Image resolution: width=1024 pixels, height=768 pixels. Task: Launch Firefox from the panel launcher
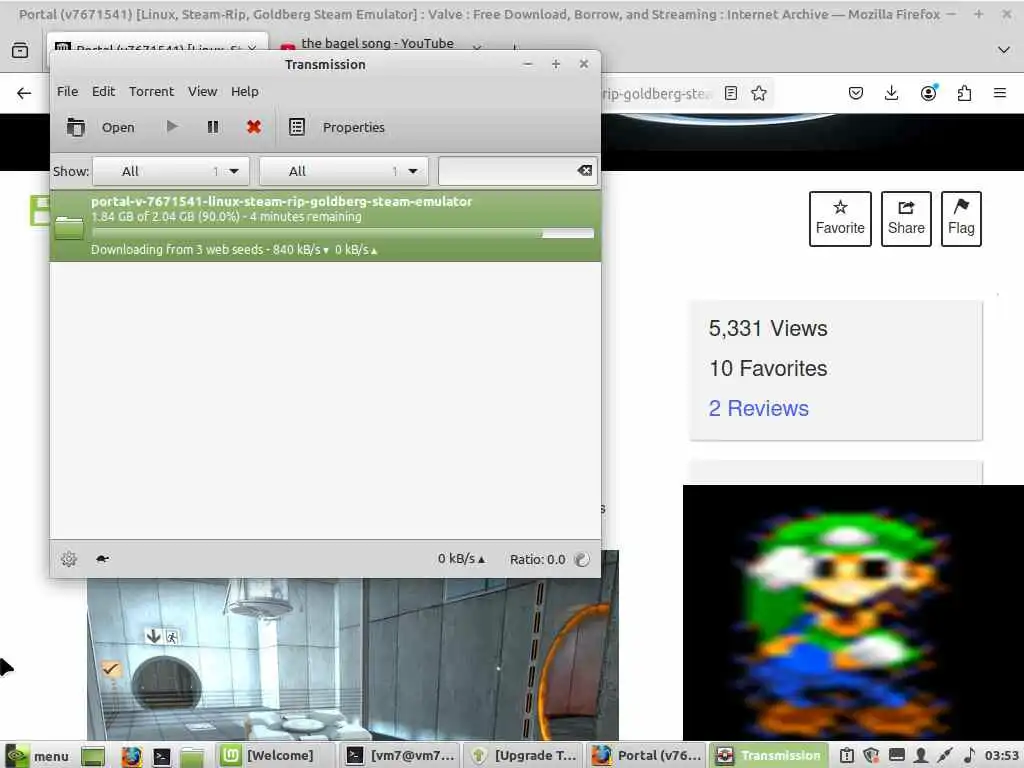click(x=131, y=756)
